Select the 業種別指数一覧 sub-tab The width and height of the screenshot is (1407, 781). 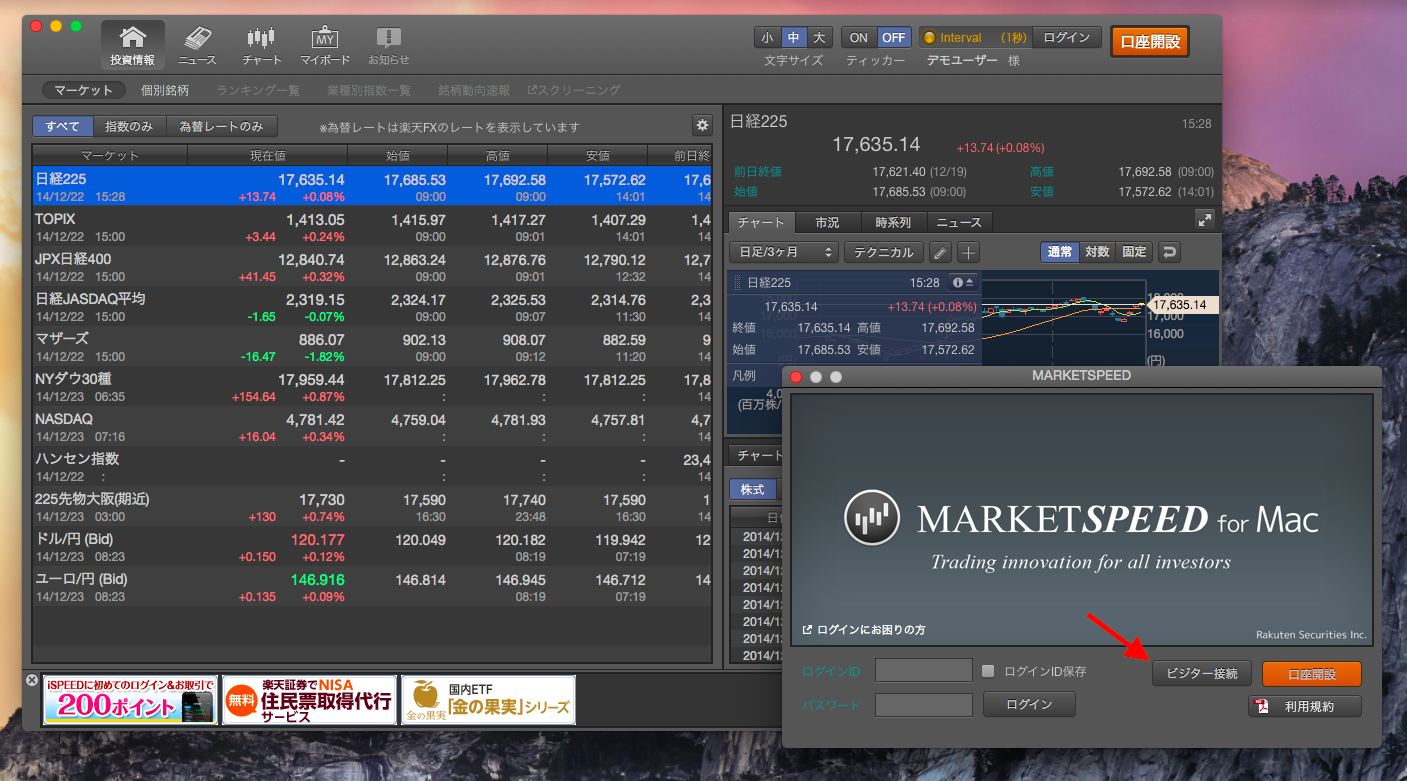pyautogui.click(x=369, y=90)
